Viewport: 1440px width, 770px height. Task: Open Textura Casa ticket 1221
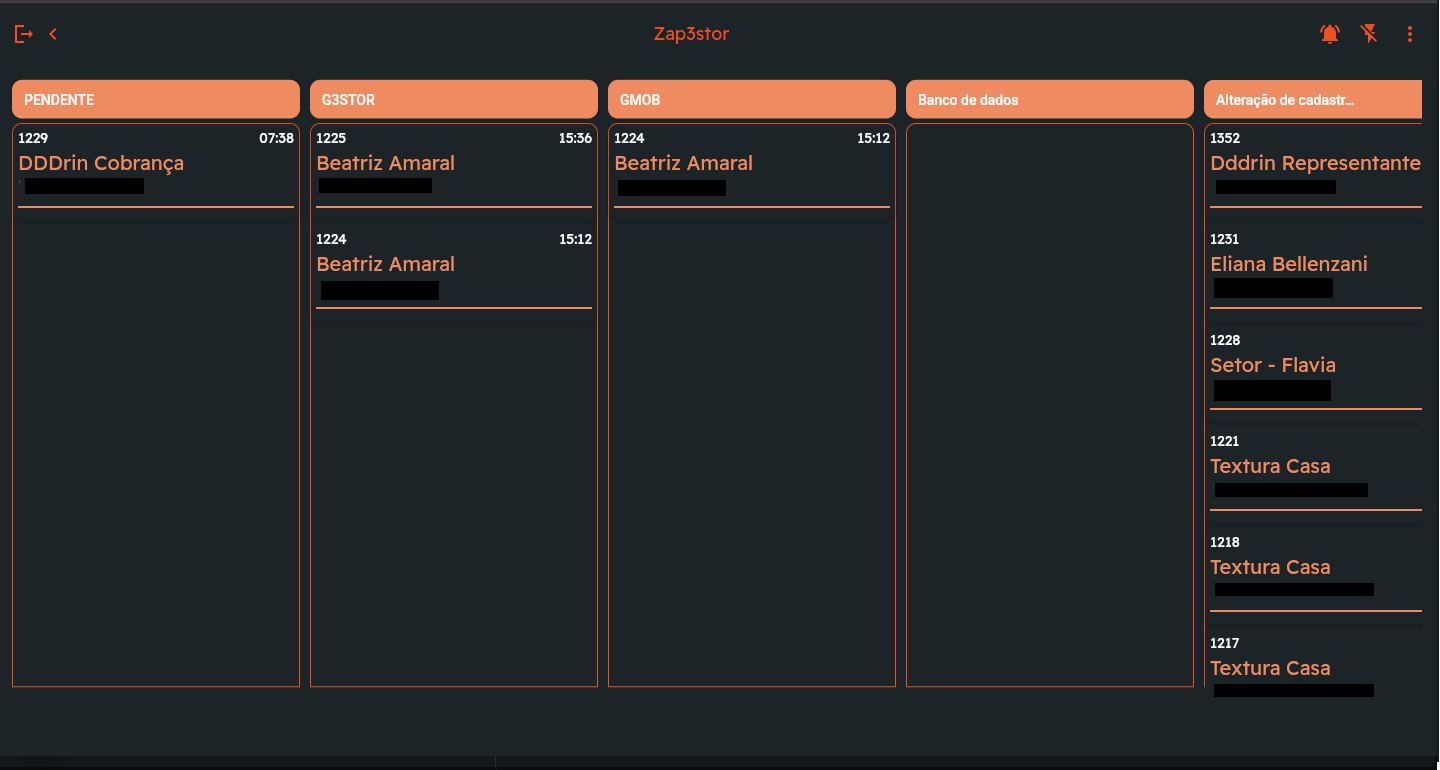[1314, 467]
